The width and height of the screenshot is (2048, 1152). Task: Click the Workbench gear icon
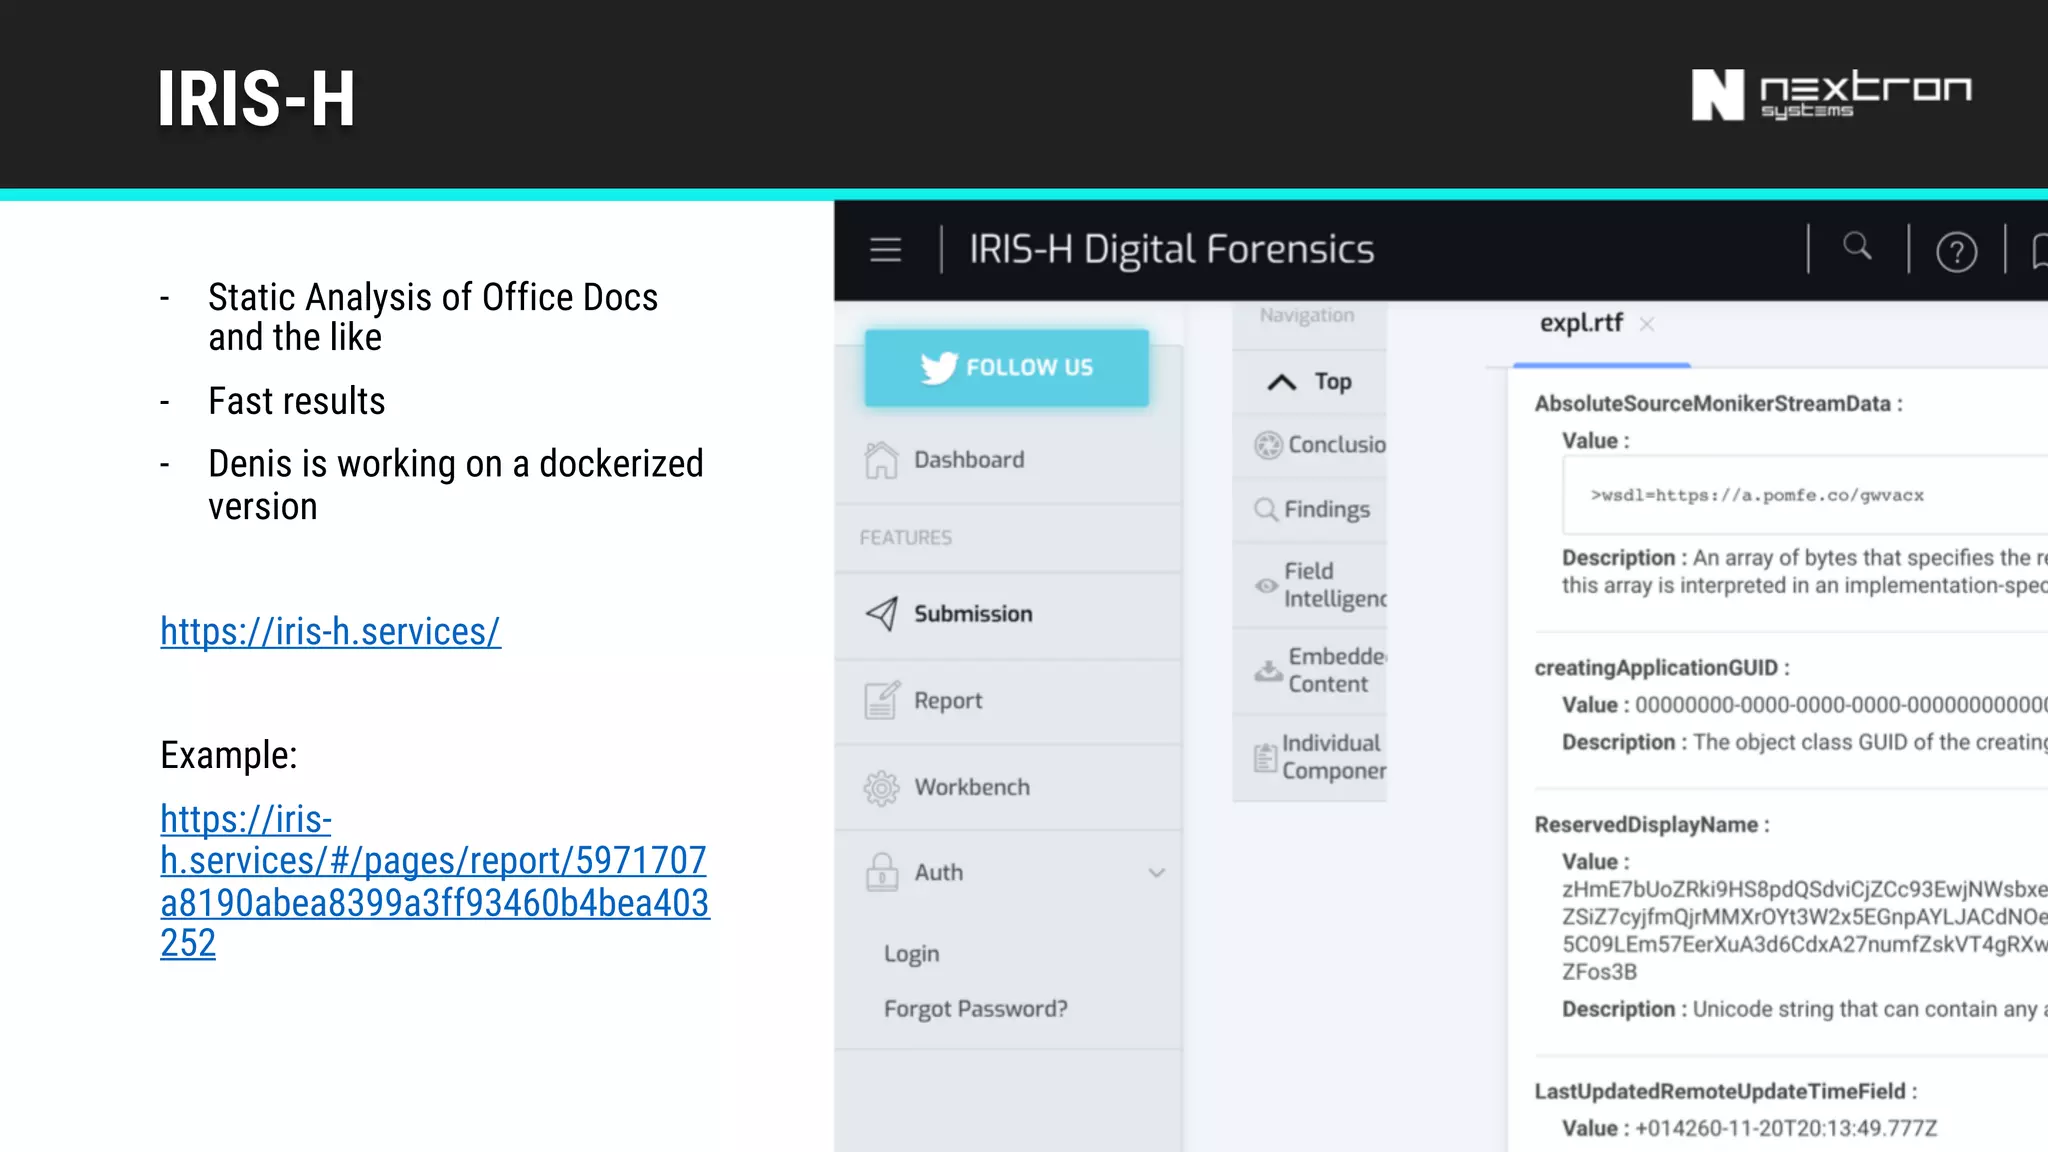coord(881,787)
